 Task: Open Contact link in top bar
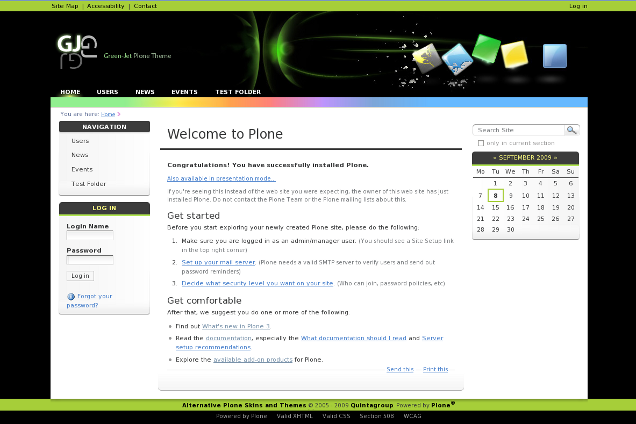click(145, 6)
